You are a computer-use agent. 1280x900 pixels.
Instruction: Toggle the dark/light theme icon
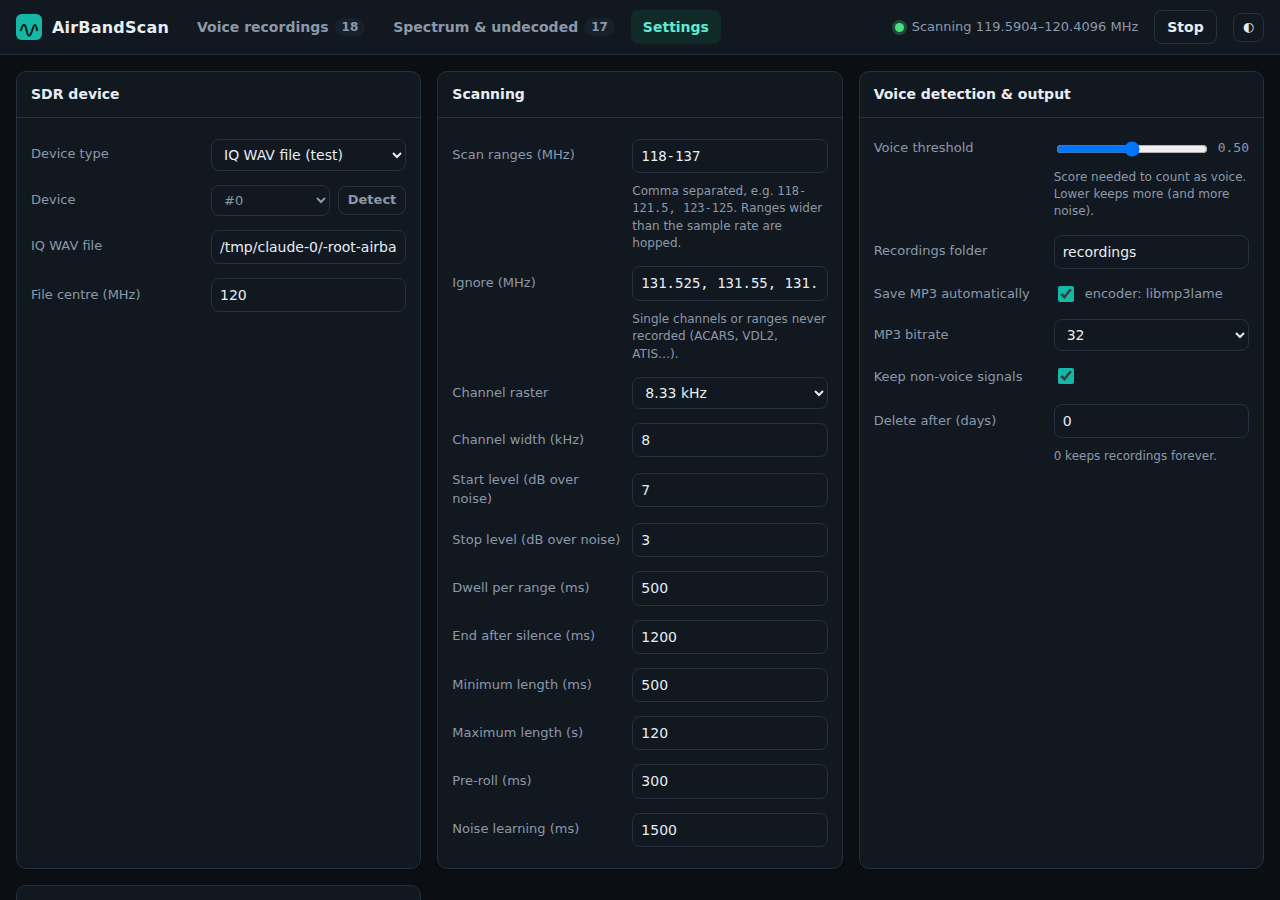tap(1248, 27)
